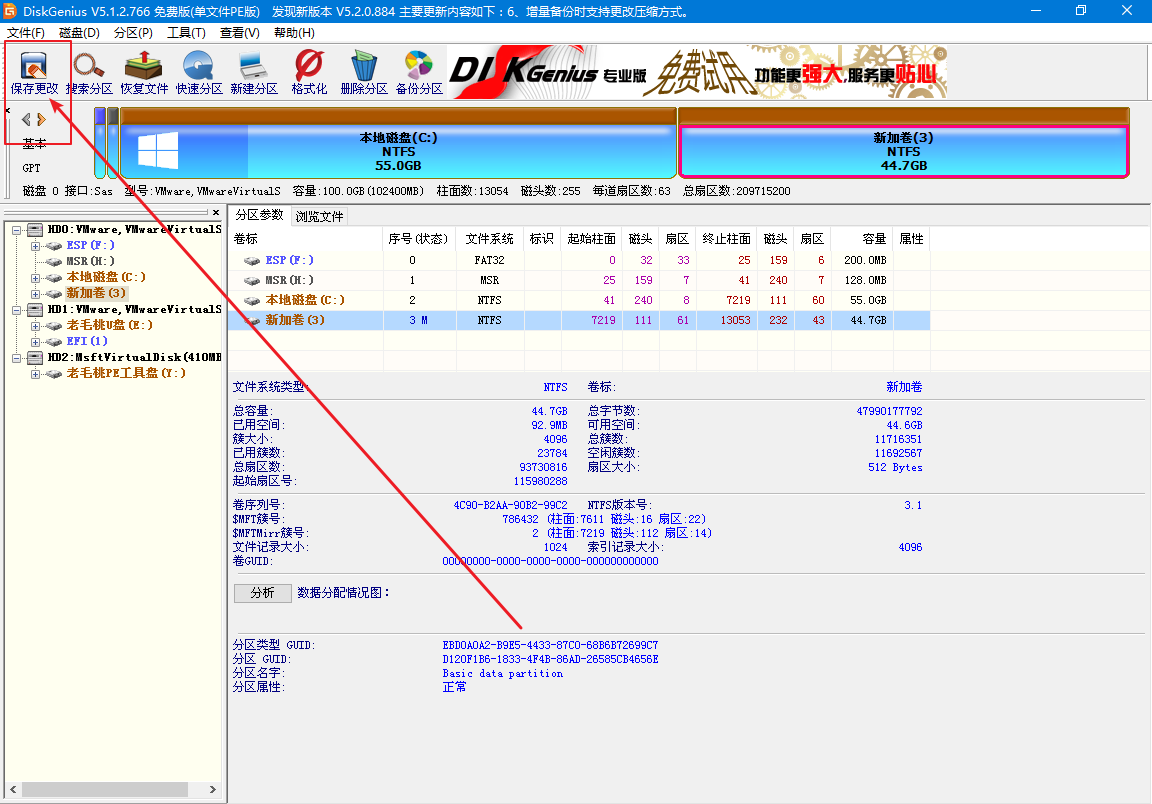Switch to the 分区参数 tab
Screen dimensions: 1152x804
click(259, 215)
